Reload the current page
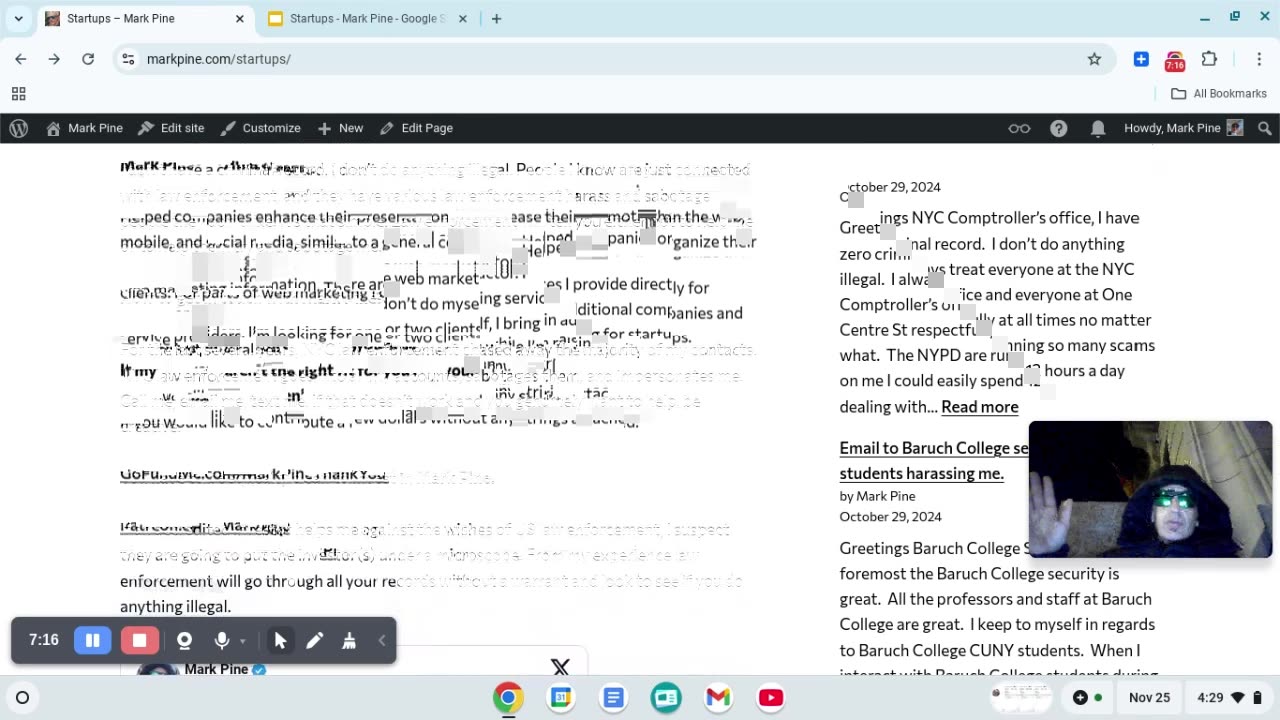Viewport: 1280px width, 720px height. coord(88,59)
